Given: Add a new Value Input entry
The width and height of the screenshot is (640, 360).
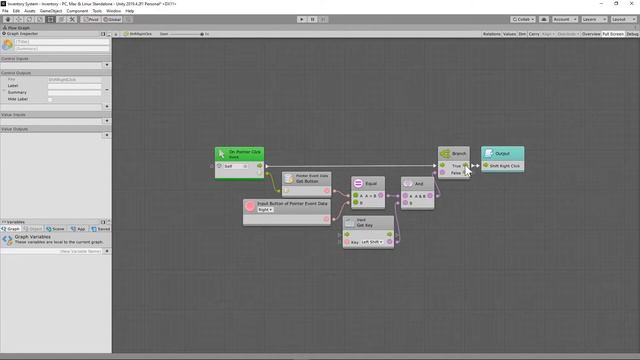Looking at the screenshot, I should [107, 121].
